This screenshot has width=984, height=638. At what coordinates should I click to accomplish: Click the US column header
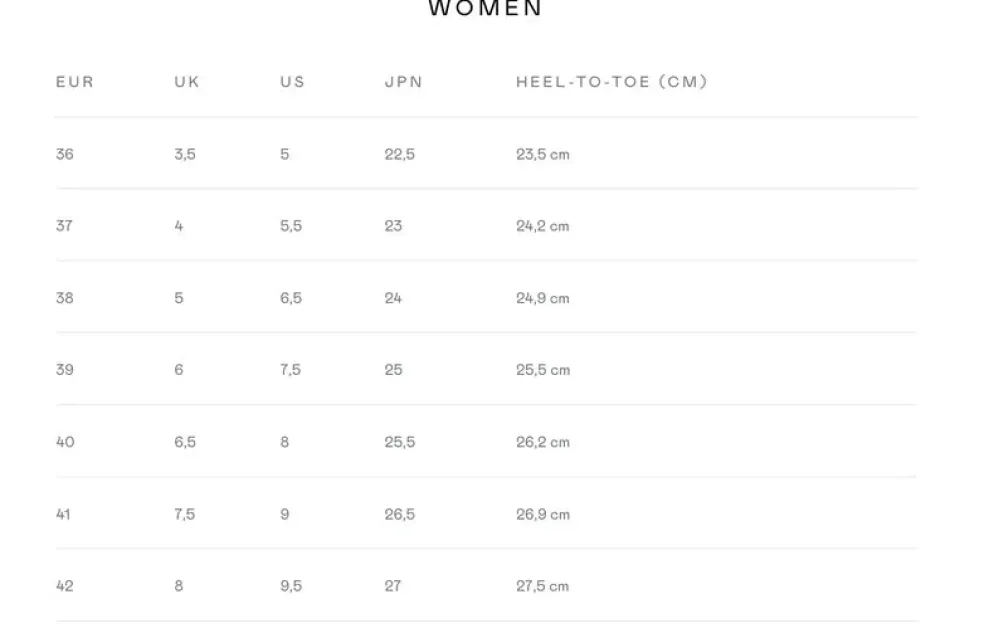click(292, 82)
